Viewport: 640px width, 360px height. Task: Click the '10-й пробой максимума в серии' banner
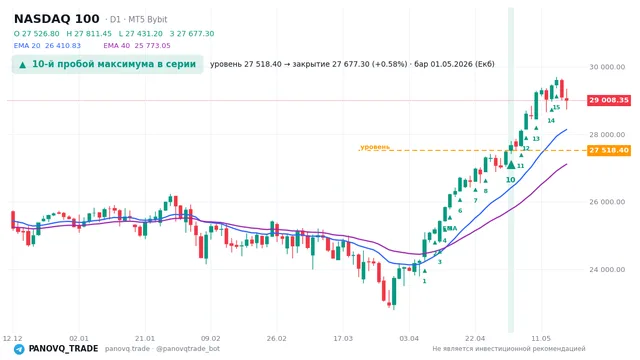107,64
